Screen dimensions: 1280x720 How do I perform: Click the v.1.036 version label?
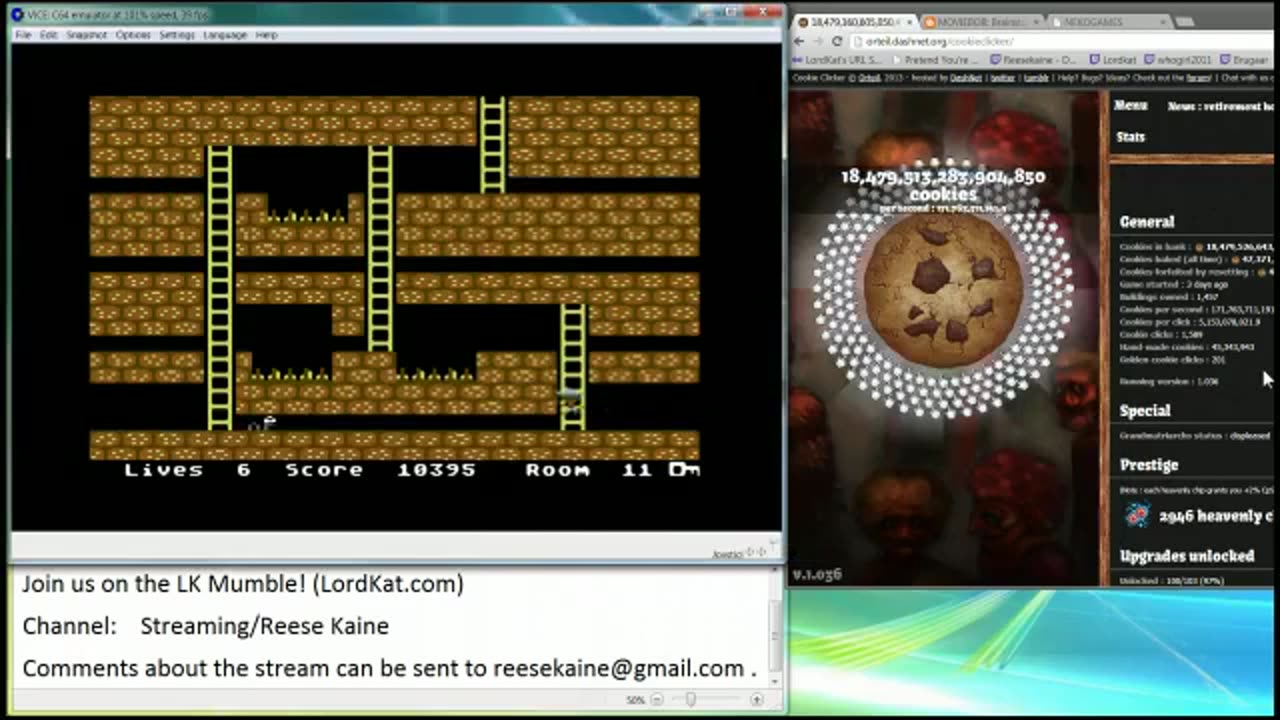(817, 574)
